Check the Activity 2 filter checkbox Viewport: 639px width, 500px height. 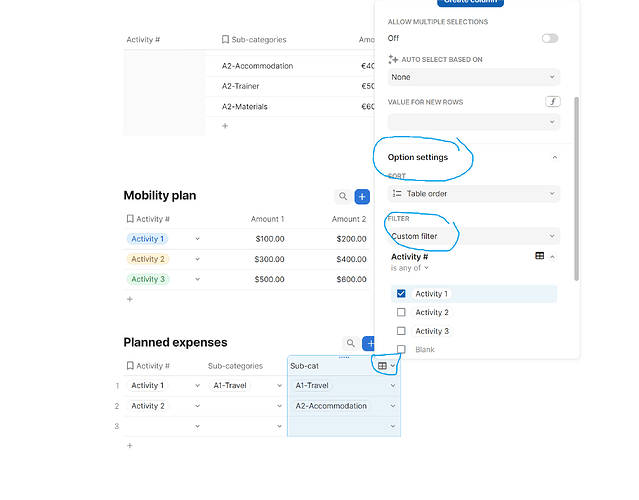[x=402, y=313]
